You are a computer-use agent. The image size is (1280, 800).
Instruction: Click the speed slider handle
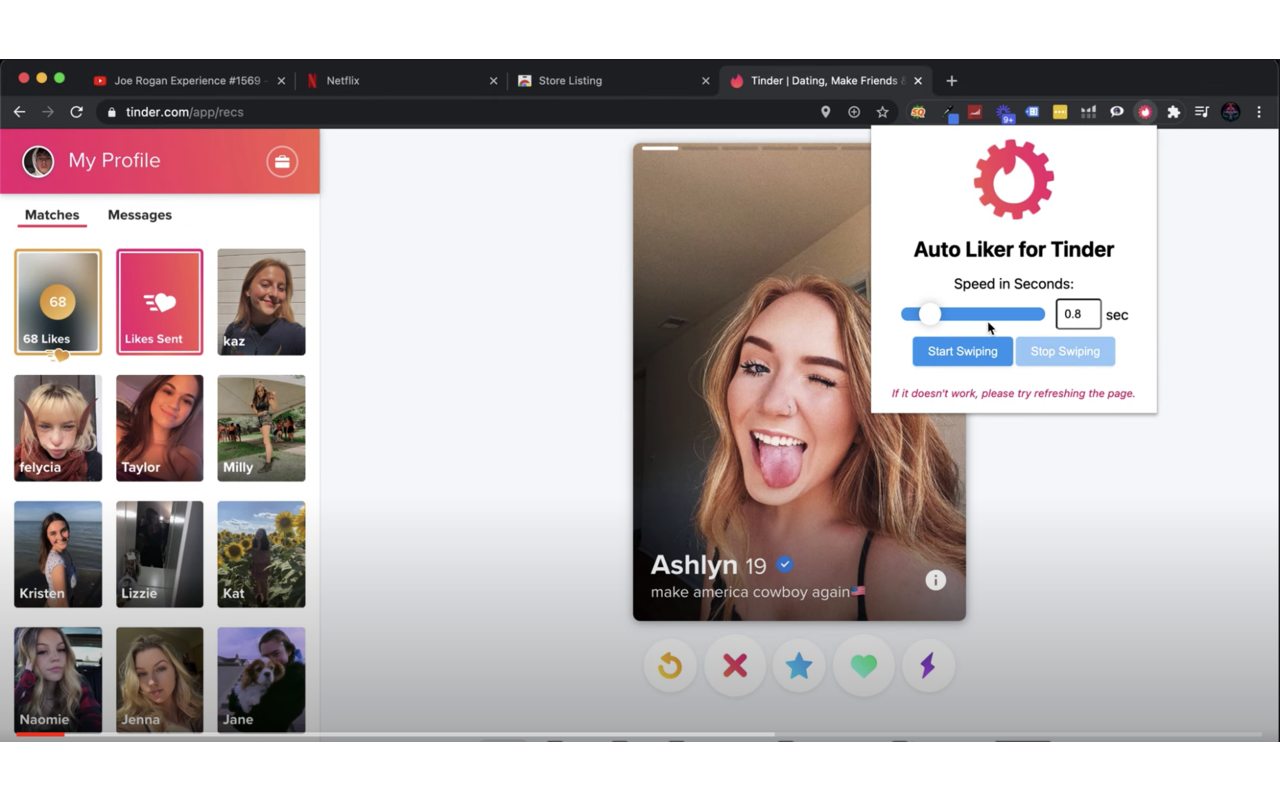tap(930, 314)
